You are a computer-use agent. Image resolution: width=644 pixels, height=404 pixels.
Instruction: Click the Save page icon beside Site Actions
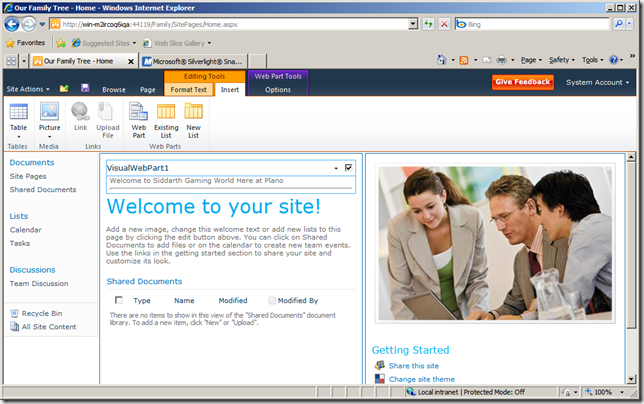[85, 88]
